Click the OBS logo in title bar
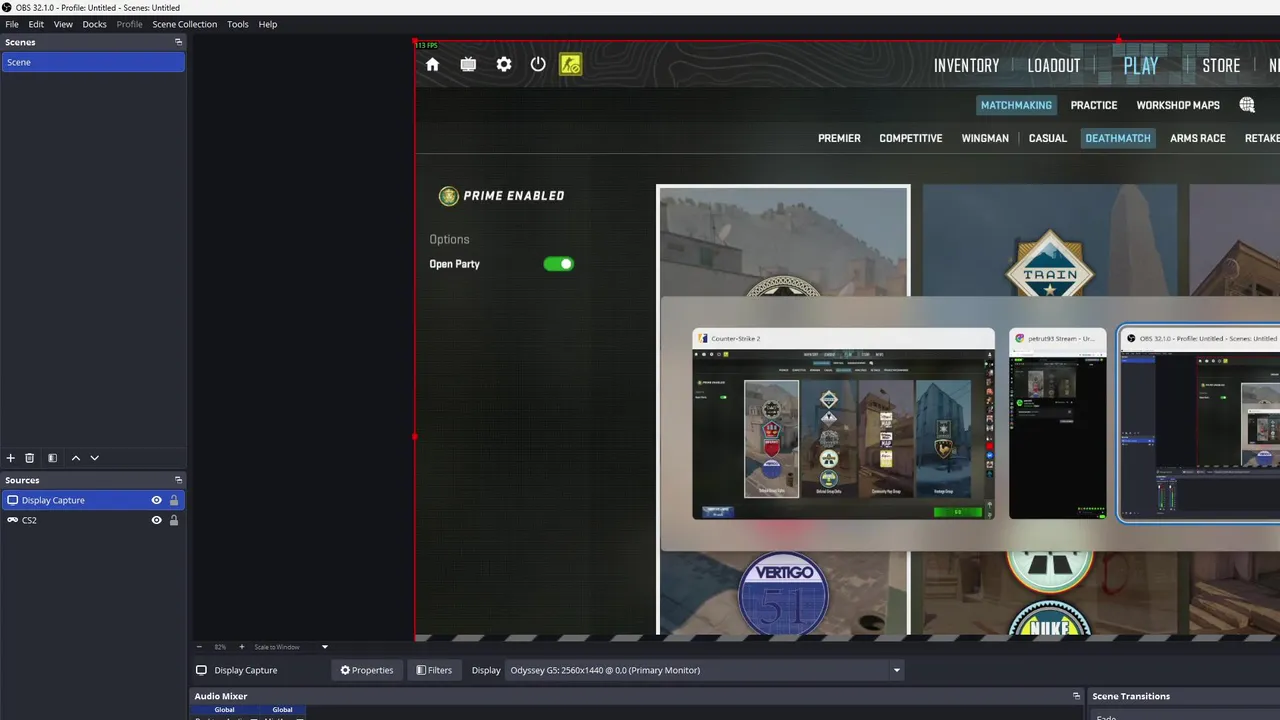The height and width of the screenshot is (720, 1280). point(7,7)
